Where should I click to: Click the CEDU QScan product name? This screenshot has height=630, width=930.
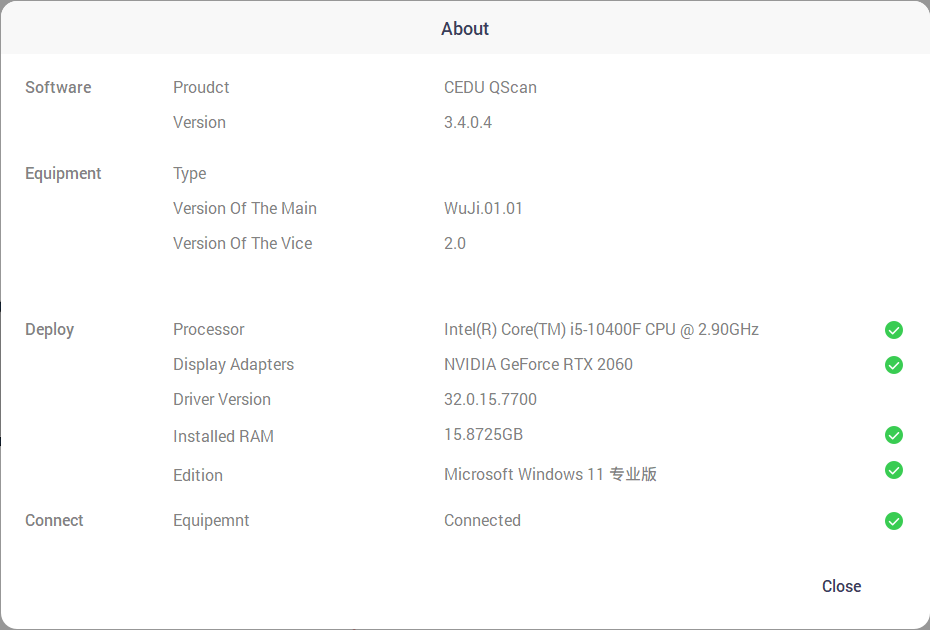coord(490,88)
